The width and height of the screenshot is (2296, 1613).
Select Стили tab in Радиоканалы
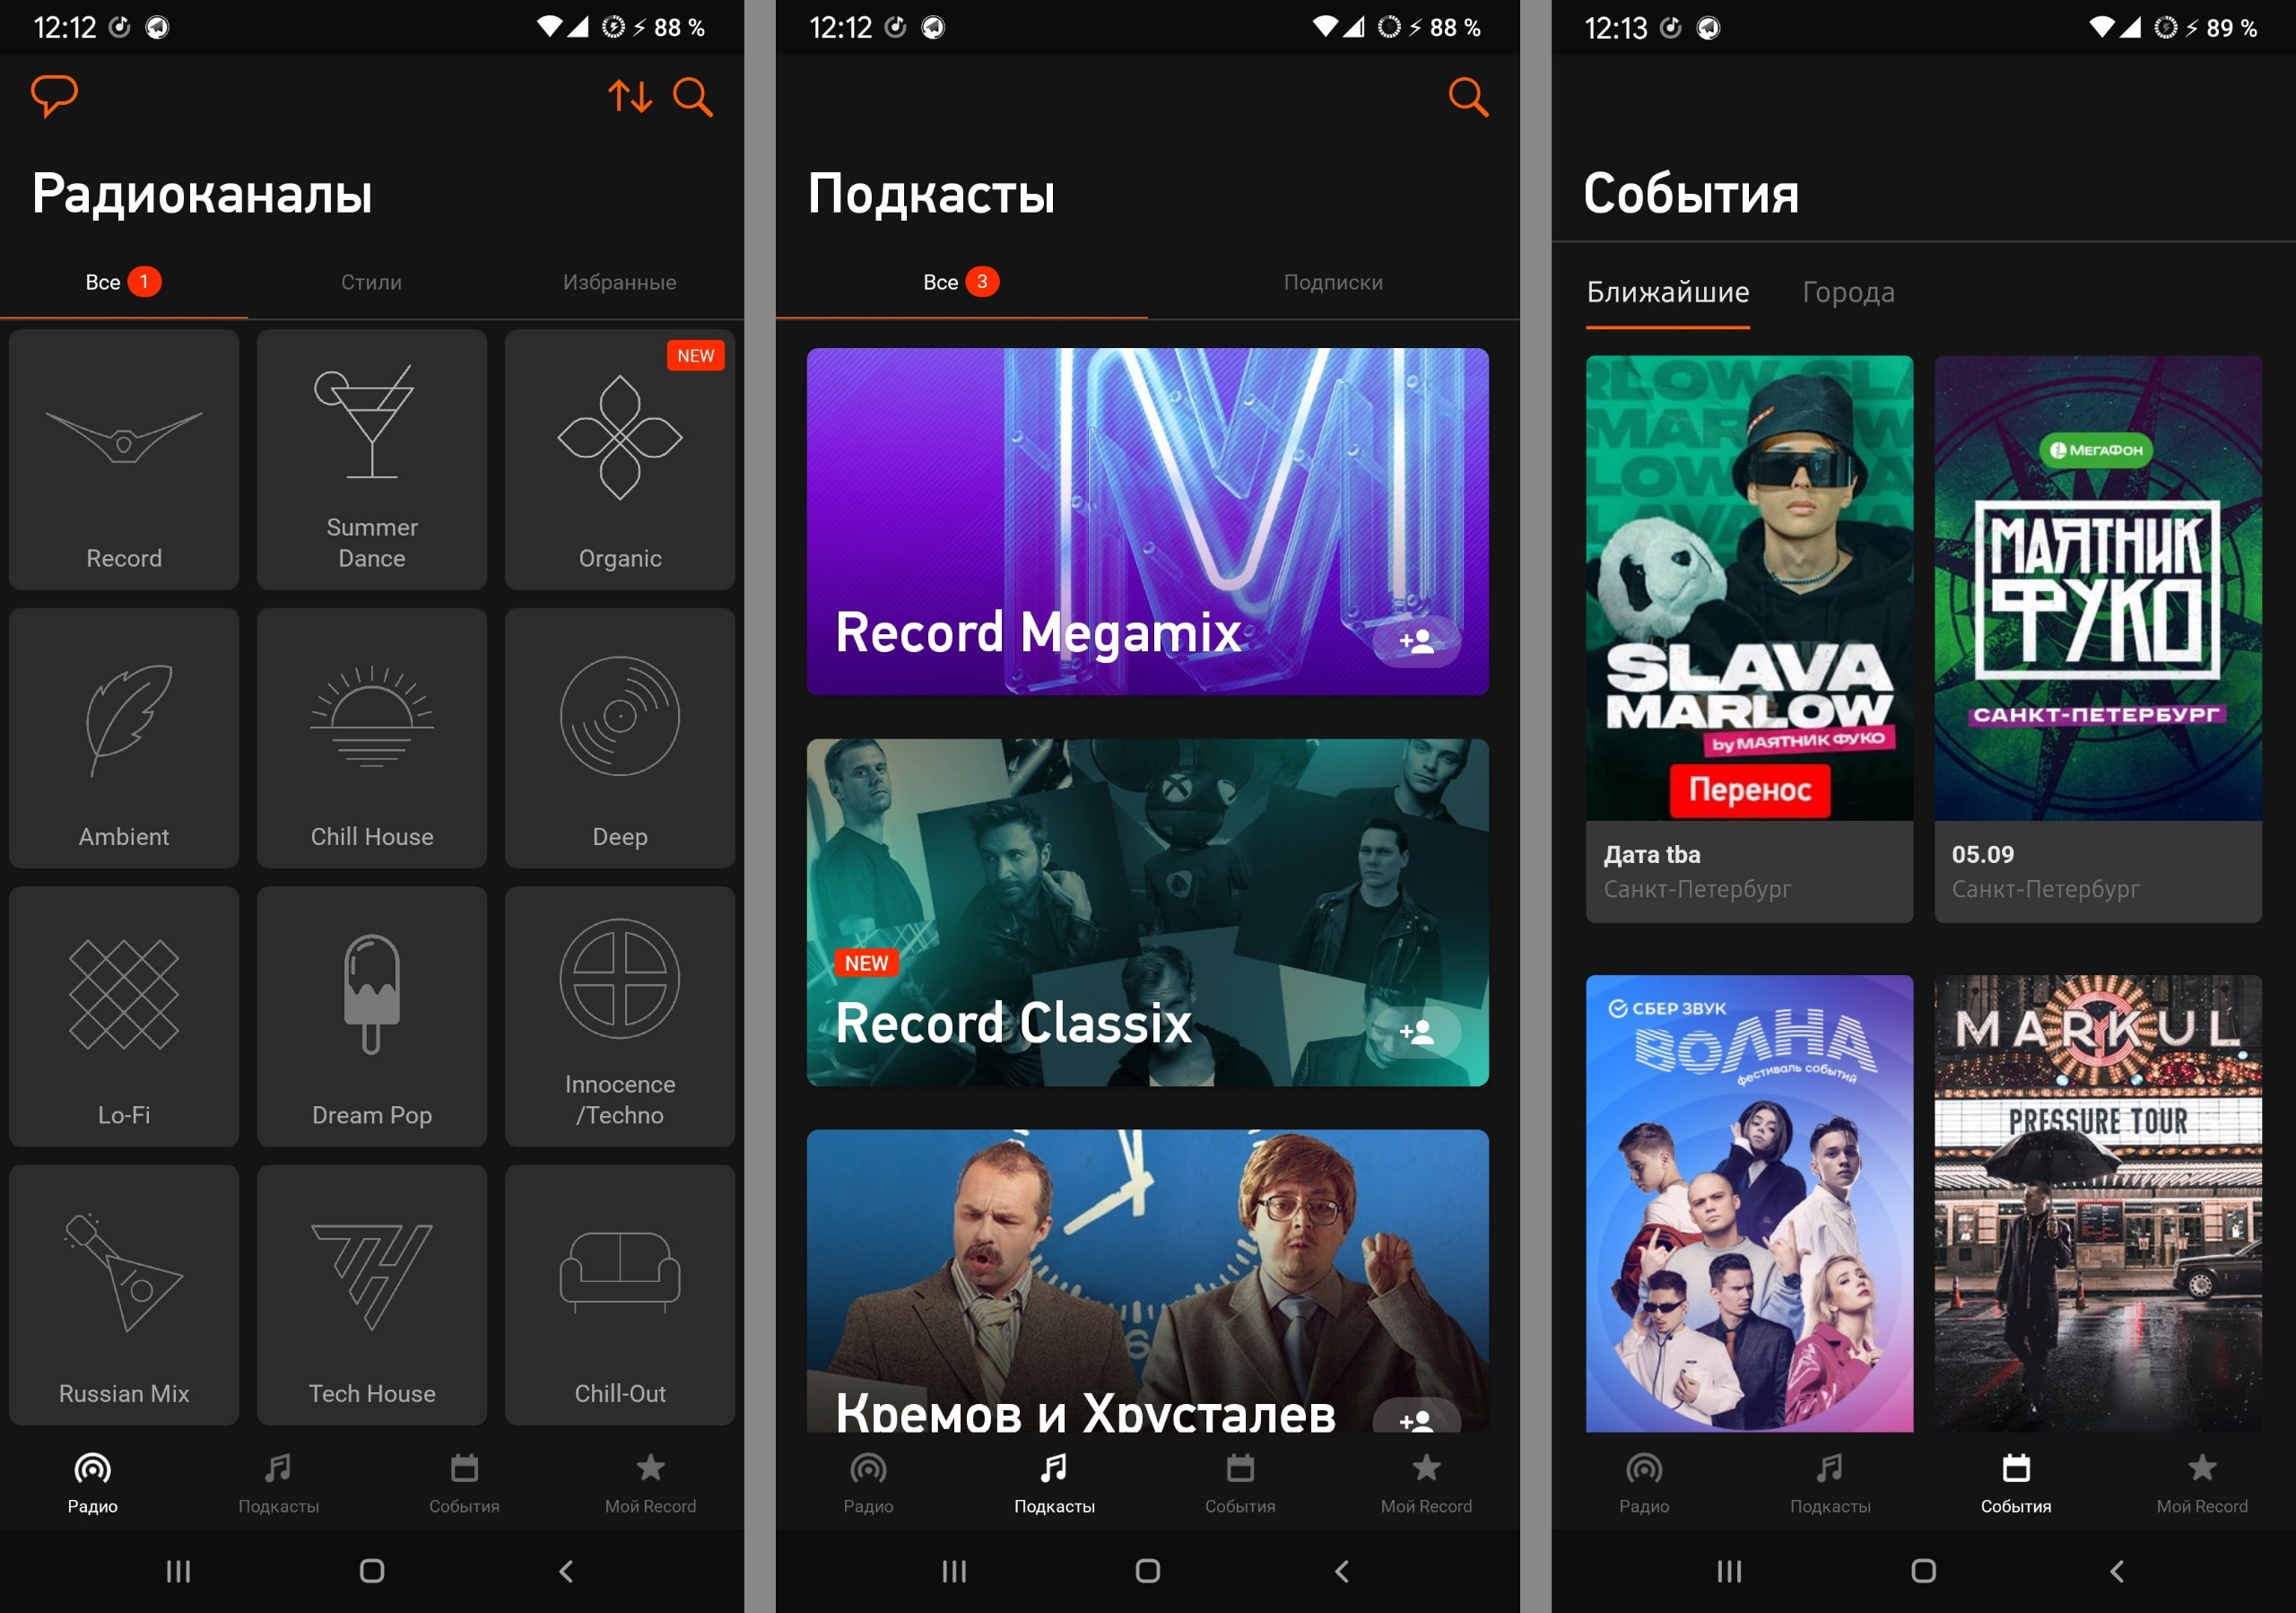[x=373, y=283]
